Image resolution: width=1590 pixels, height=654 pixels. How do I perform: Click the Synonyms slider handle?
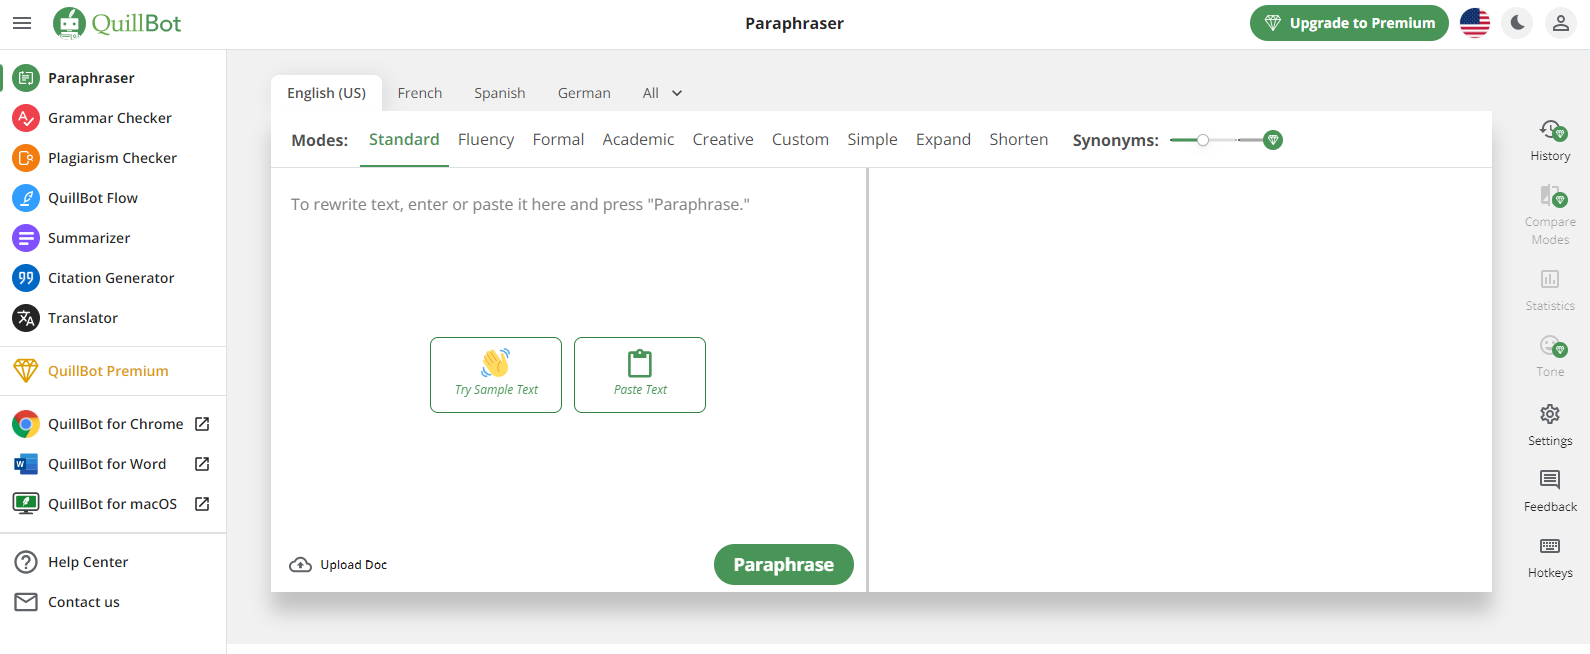pyautogui.click(x=1203, y=140)
